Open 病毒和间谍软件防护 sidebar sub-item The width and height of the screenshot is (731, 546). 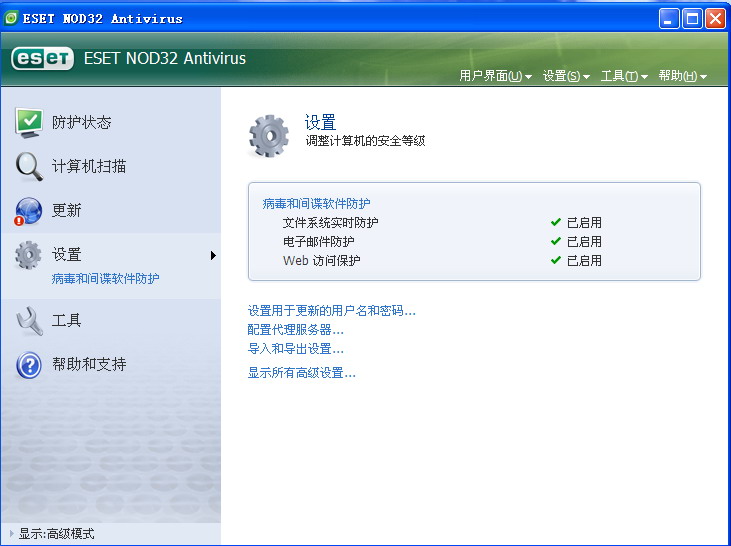tap(105, 279)
